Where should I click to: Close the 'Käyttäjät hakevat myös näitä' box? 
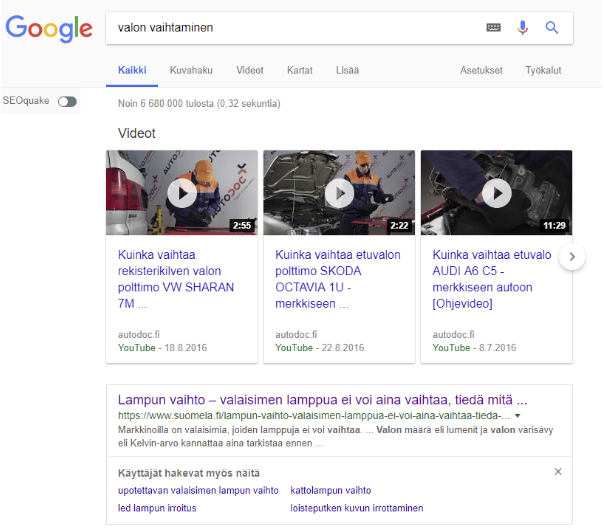[558, 471]
